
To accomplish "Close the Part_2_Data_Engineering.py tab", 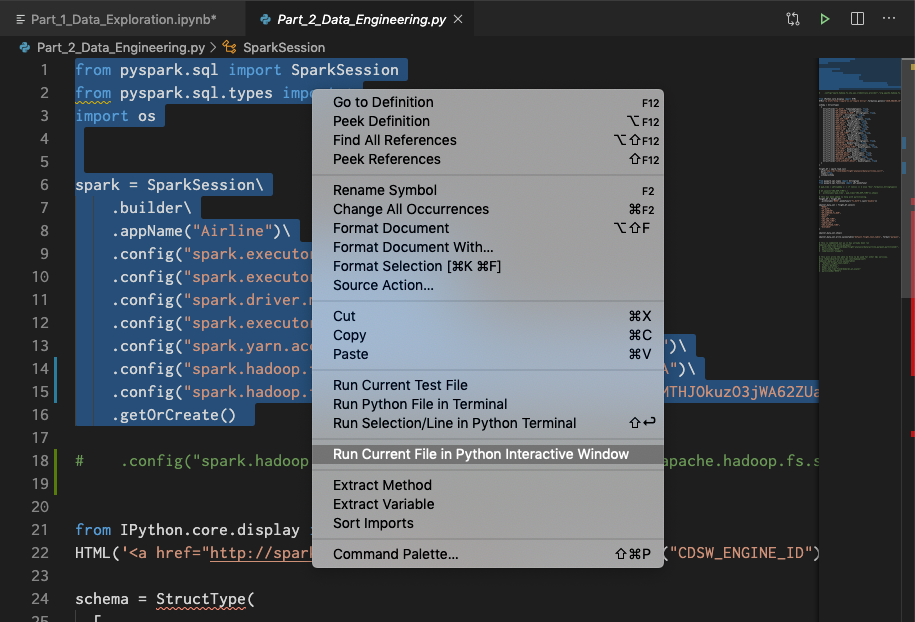I will pyautogui.click(x=458, y=19).
